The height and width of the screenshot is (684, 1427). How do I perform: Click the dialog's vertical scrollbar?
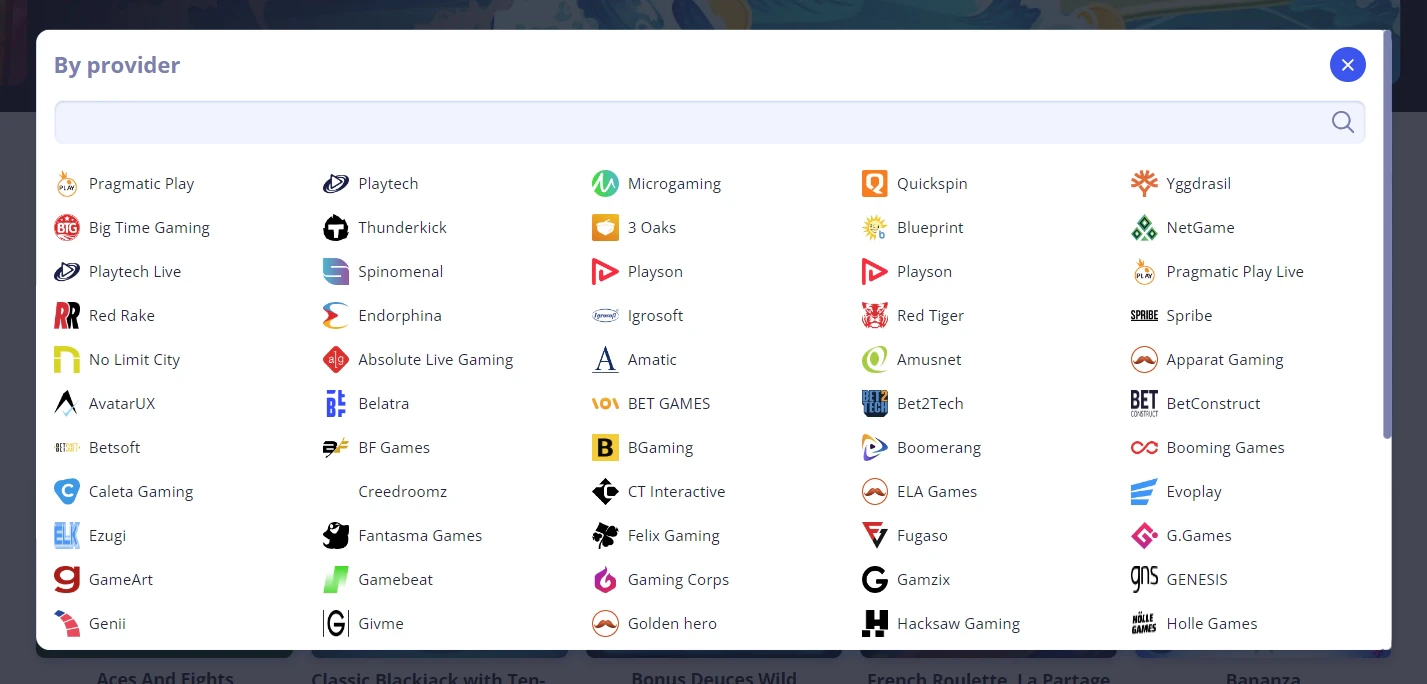pyautogui.click(x=1387, y=235)
